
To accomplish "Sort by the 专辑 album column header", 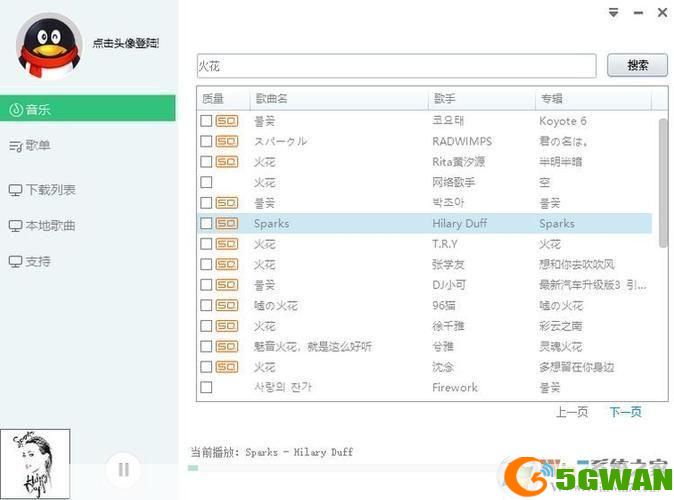I will [594, 98].
